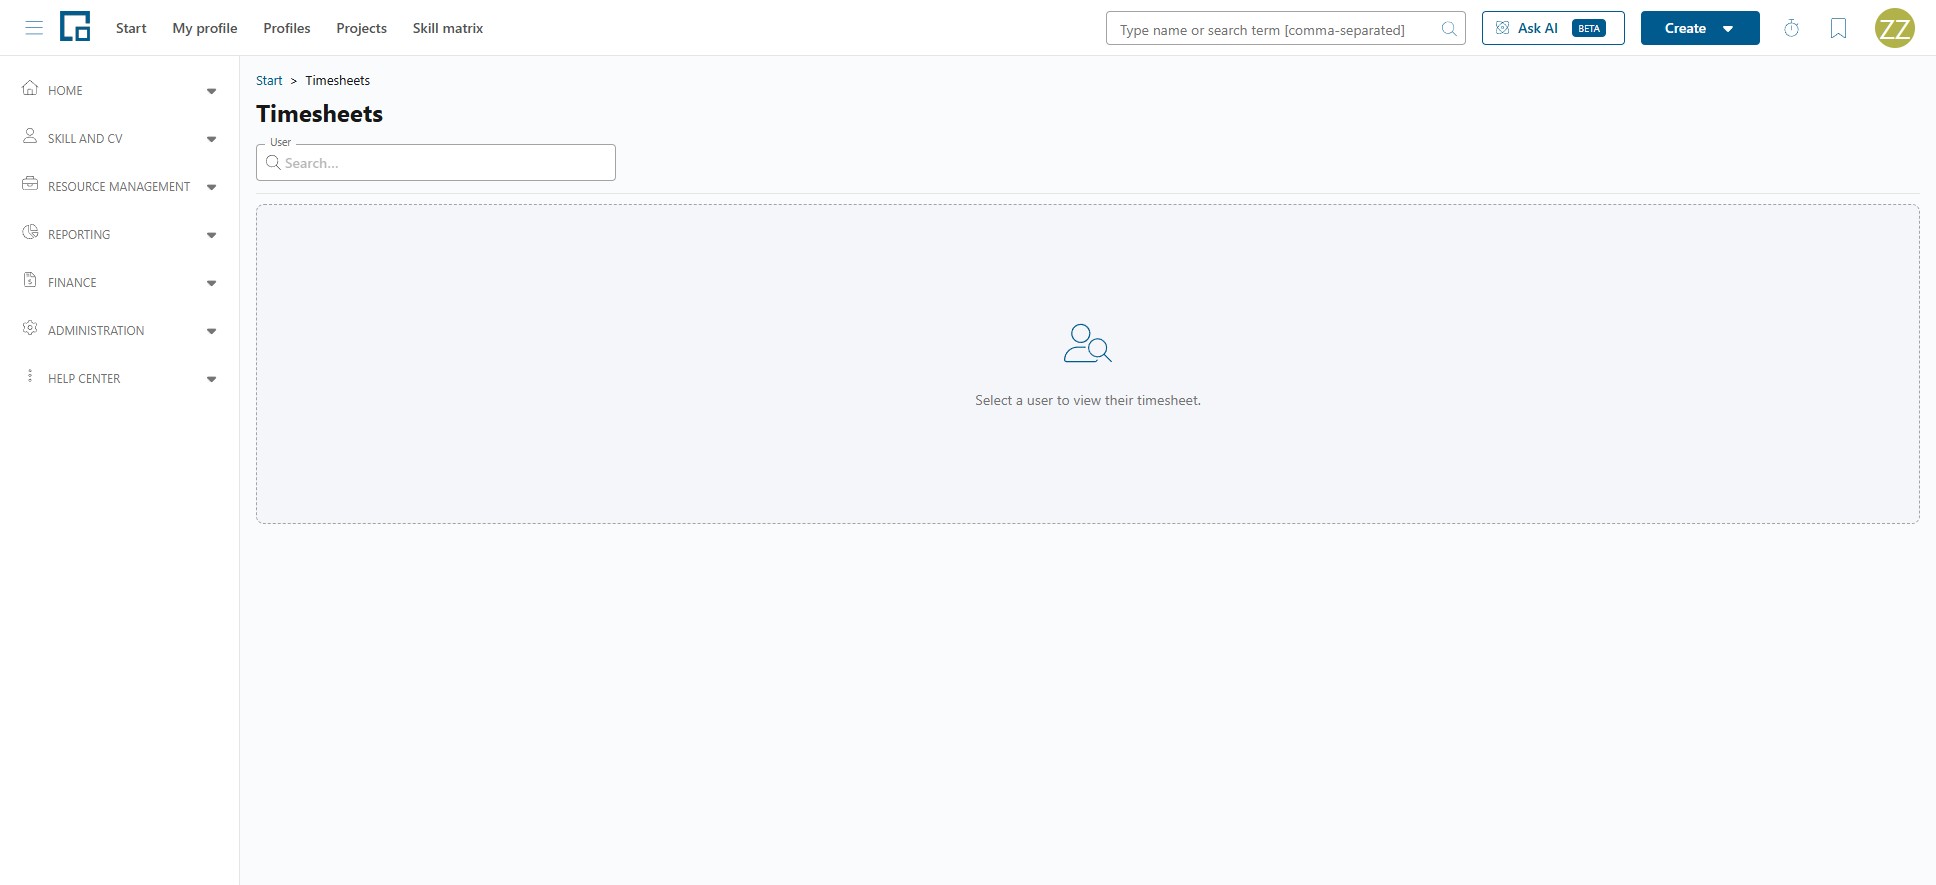Click the Reporting pie chart icon
Screen dimensions: 1936x885
[30, 232]
